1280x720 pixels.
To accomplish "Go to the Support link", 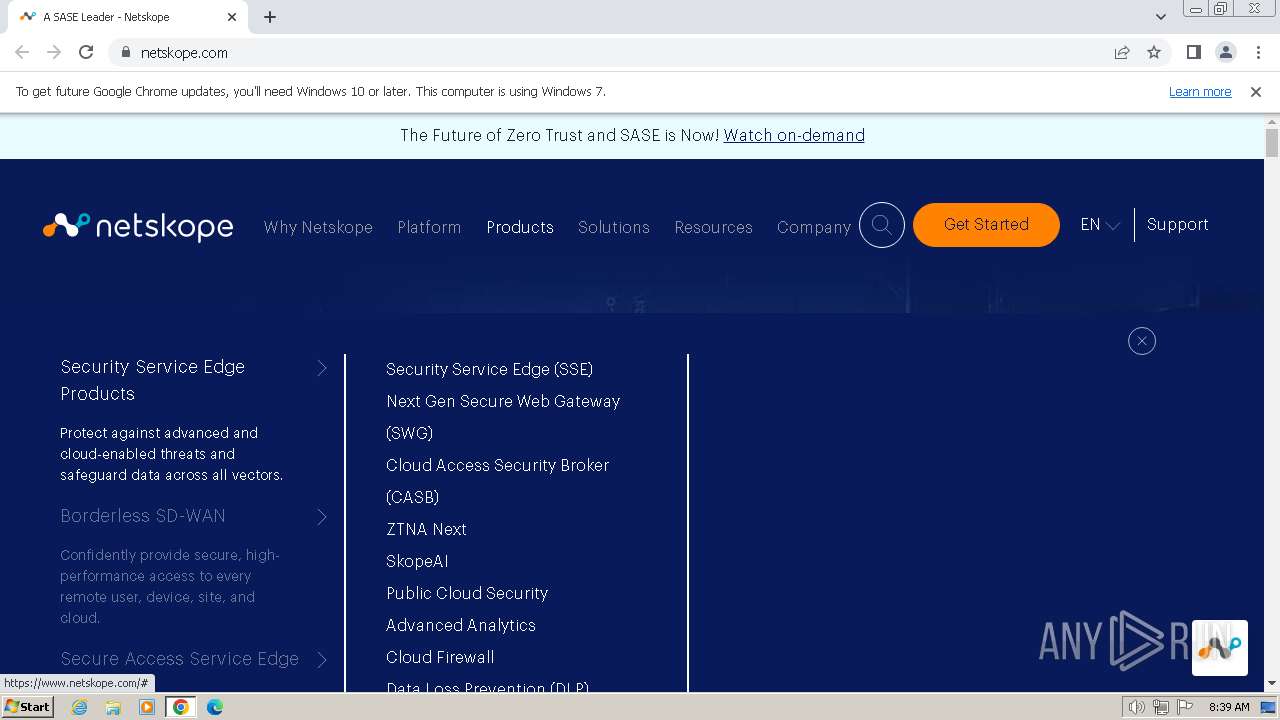I will 1178,225.
